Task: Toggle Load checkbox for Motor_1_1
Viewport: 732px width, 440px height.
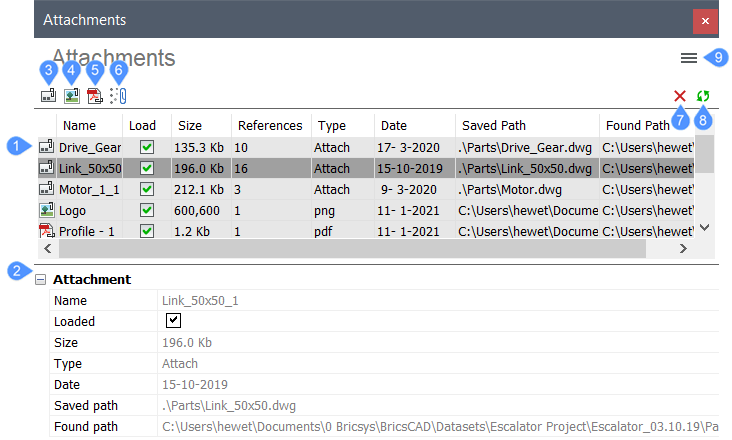Action: [x=147, y=189]
